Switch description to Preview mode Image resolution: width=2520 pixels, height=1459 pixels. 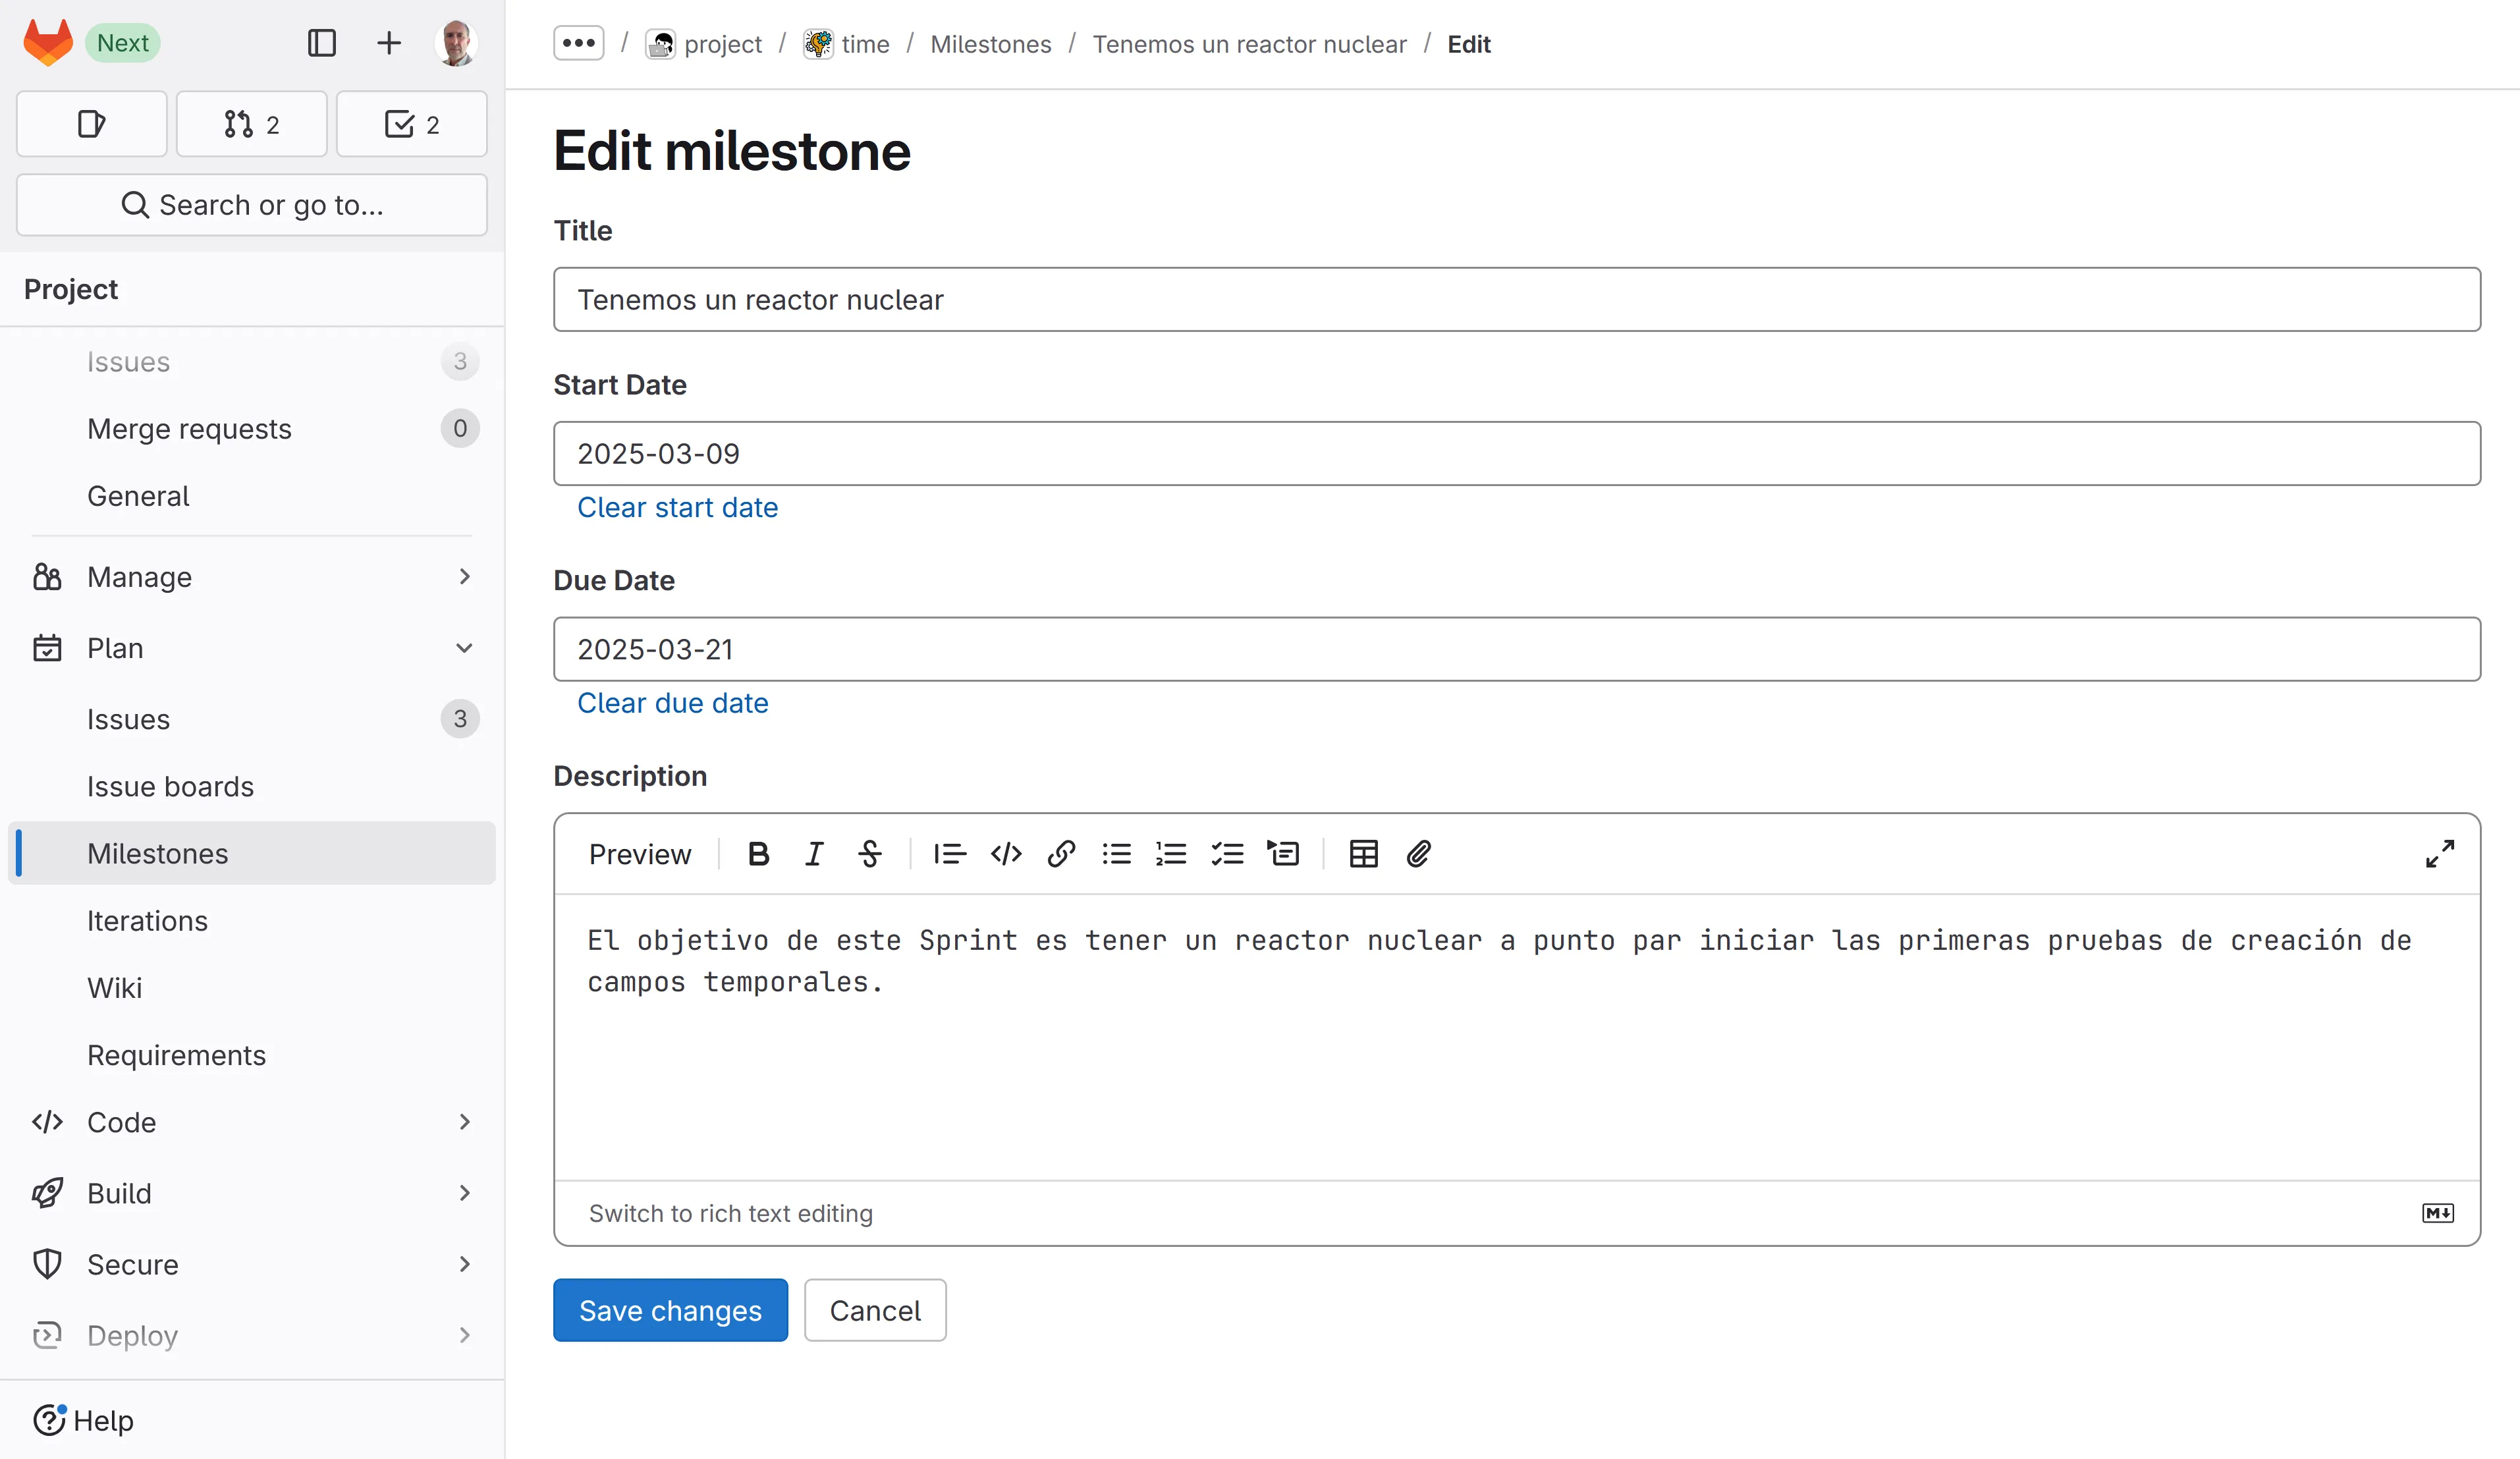pos(639,854)
